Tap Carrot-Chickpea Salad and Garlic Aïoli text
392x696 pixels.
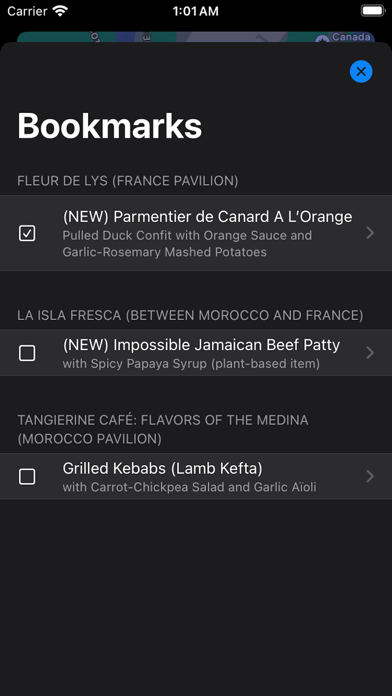point(189,487)
